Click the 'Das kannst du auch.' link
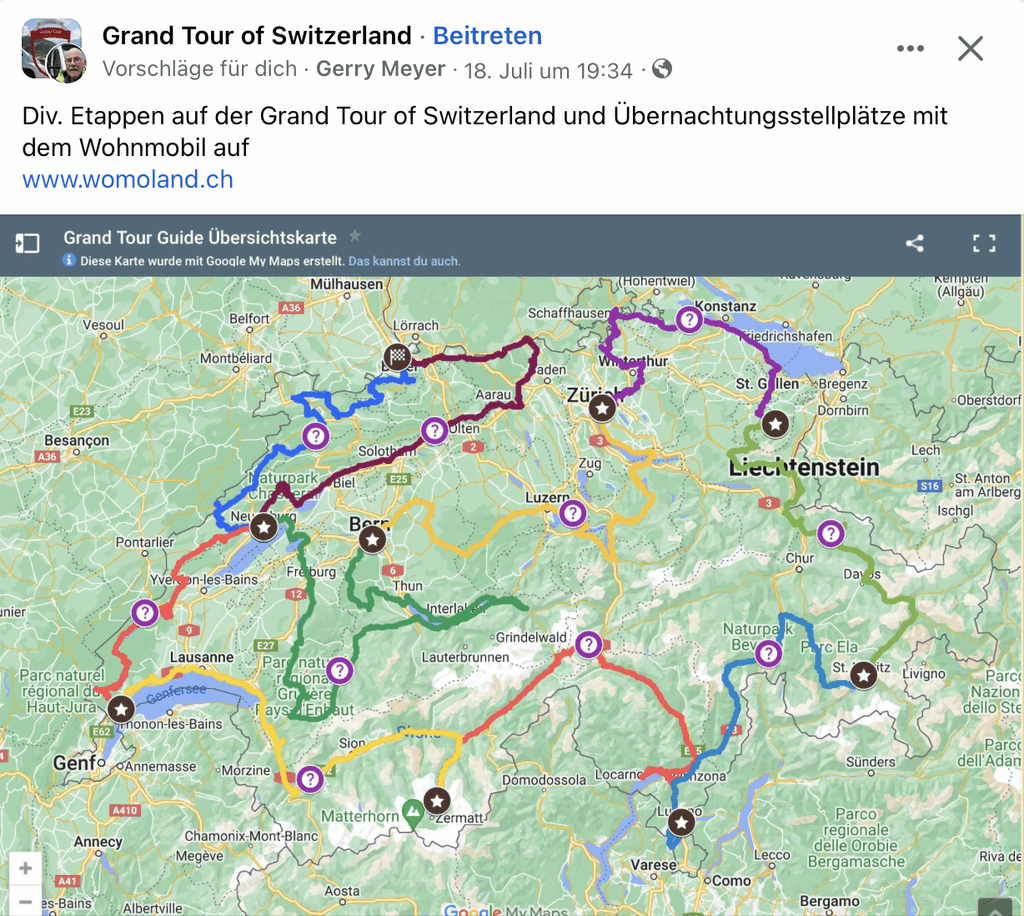The image size is (1024, 916). (404, 261)
